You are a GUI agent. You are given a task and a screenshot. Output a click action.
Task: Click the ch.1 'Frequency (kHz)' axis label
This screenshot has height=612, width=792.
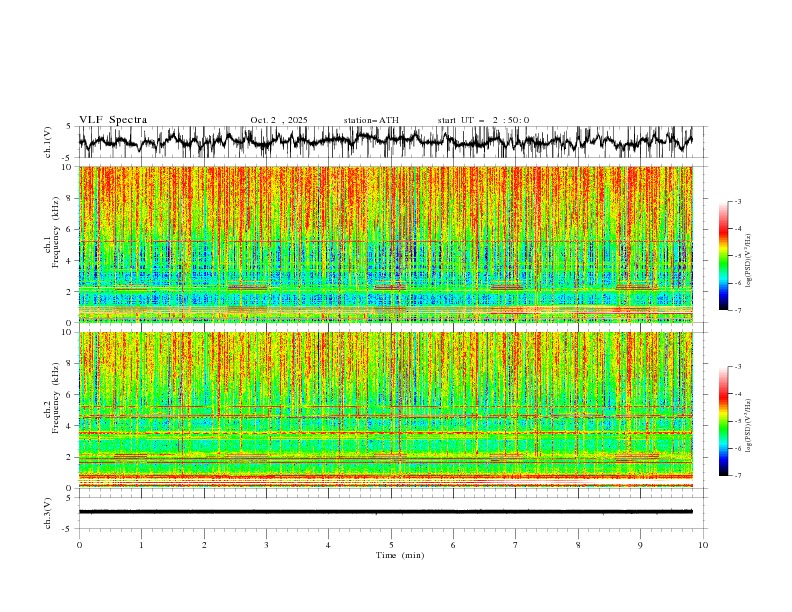tap(55, 232)
